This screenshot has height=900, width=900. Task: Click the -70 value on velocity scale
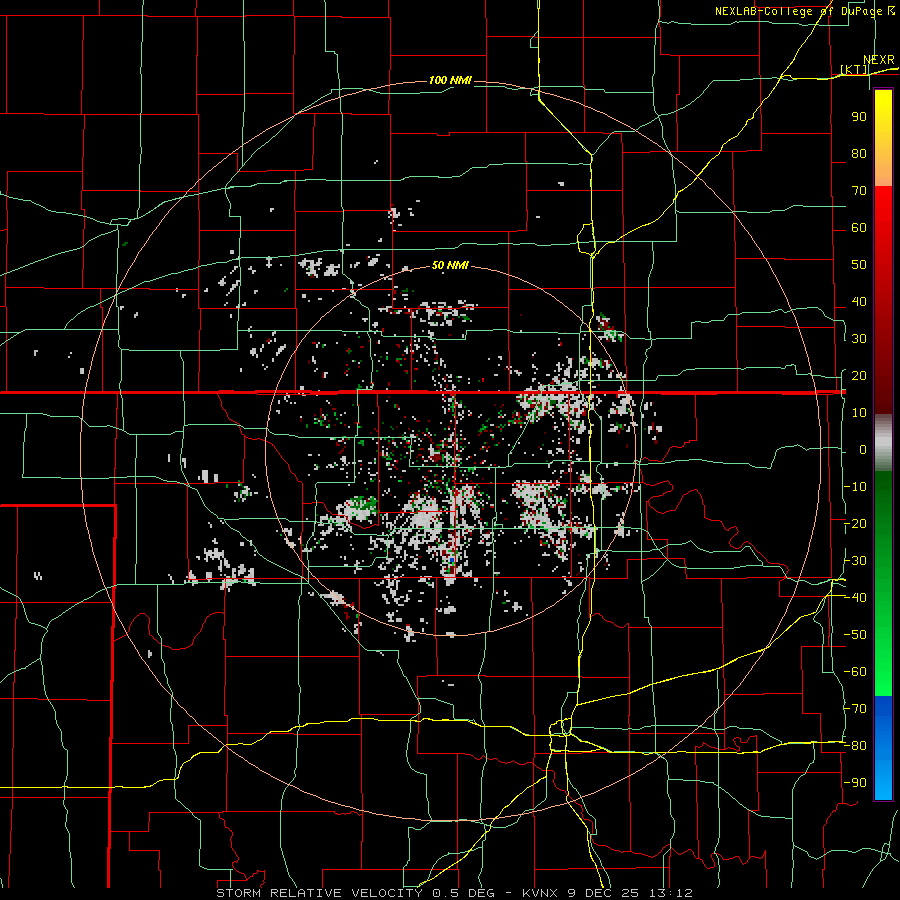[855, 708]
